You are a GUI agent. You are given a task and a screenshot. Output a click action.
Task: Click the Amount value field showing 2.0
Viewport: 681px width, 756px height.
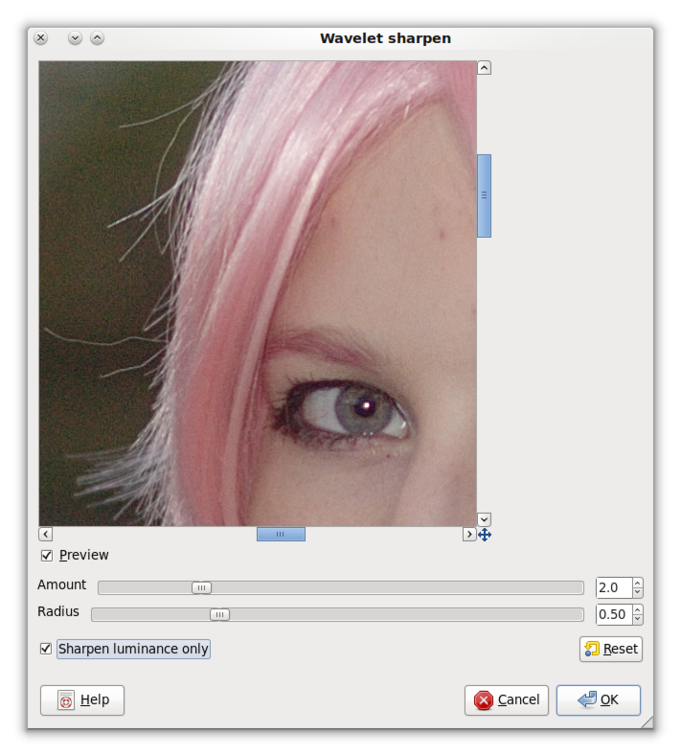[x=613, y=588]
